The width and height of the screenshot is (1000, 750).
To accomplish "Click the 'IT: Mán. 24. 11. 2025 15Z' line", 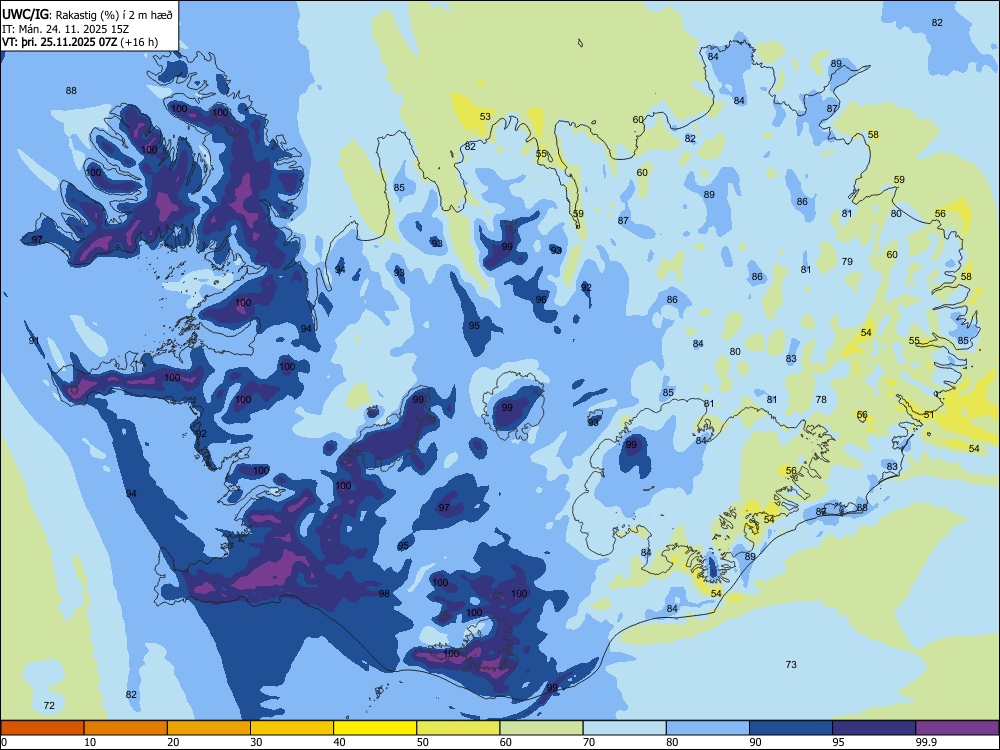I will click(x=65, y=29).
